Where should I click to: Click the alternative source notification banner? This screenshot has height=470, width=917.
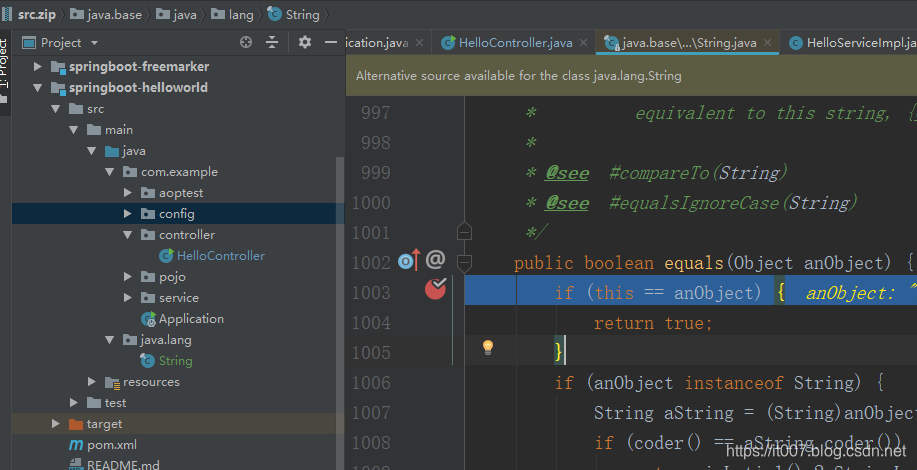point(632,76)
